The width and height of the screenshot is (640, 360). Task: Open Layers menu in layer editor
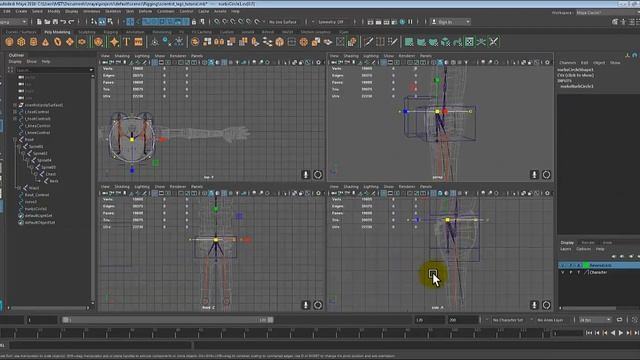pos(565,249)
